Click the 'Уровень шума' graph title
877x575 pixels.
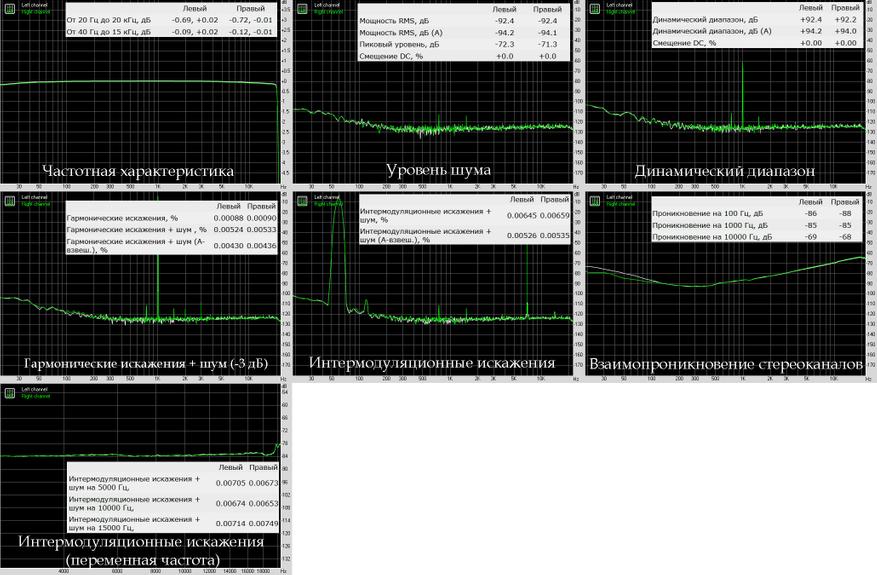(438, 169)
